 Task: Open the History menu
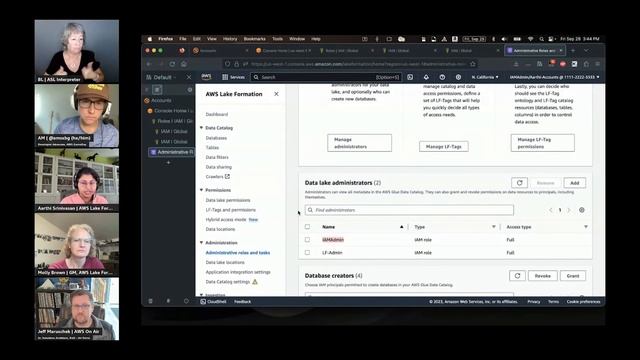tap(230, 39)
